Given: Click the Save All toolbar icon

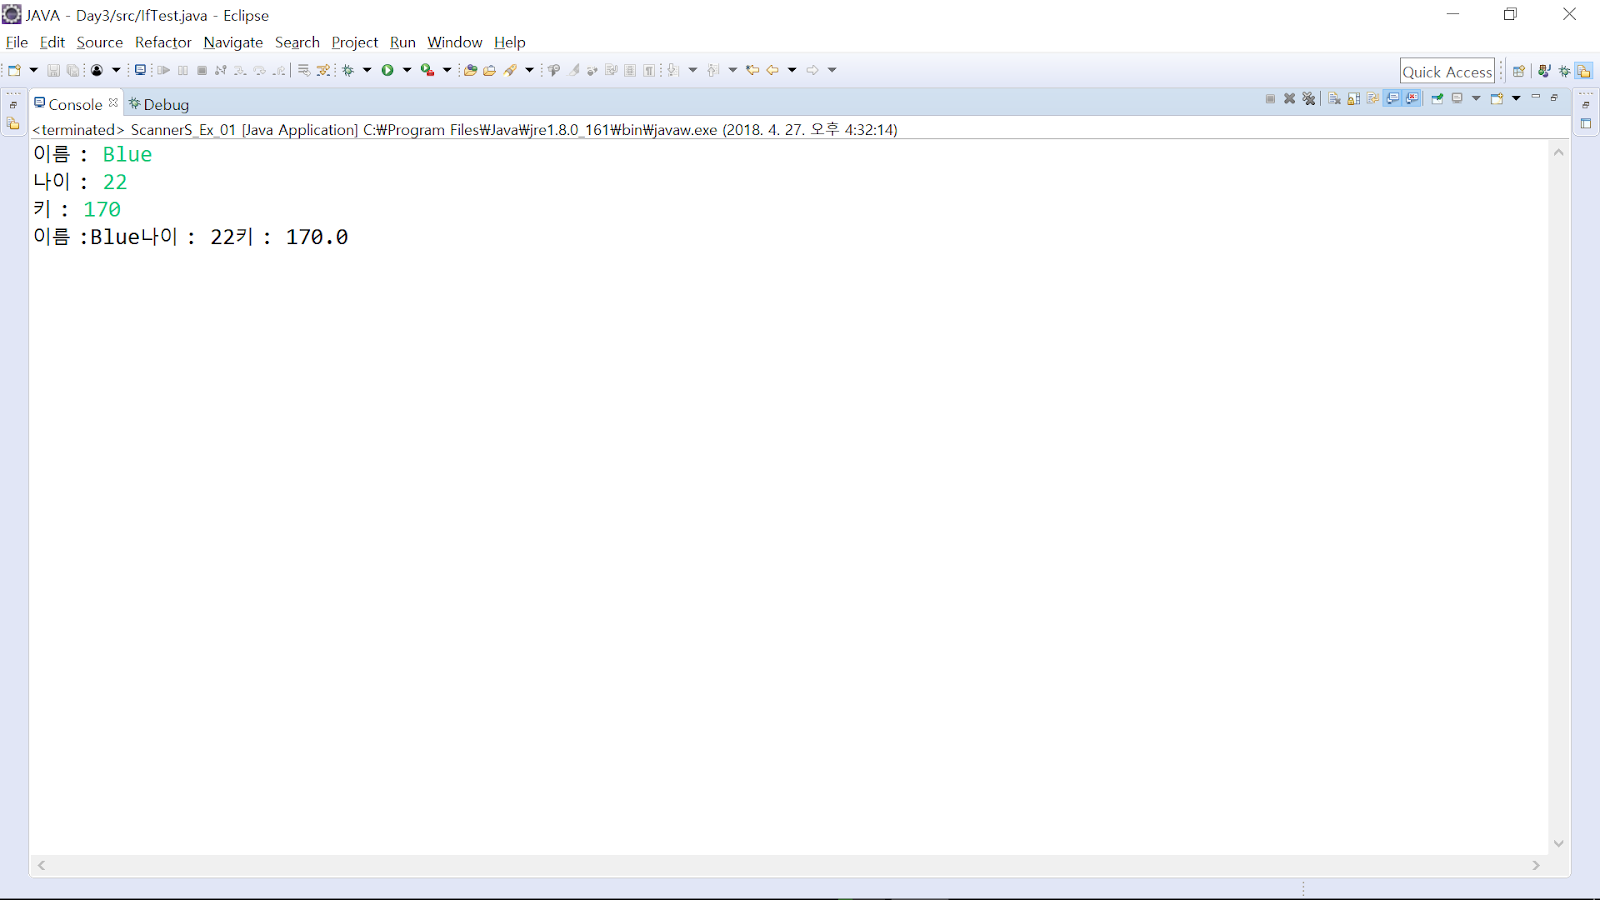Looking at the screenshot, I should click(x=73, y=70).
